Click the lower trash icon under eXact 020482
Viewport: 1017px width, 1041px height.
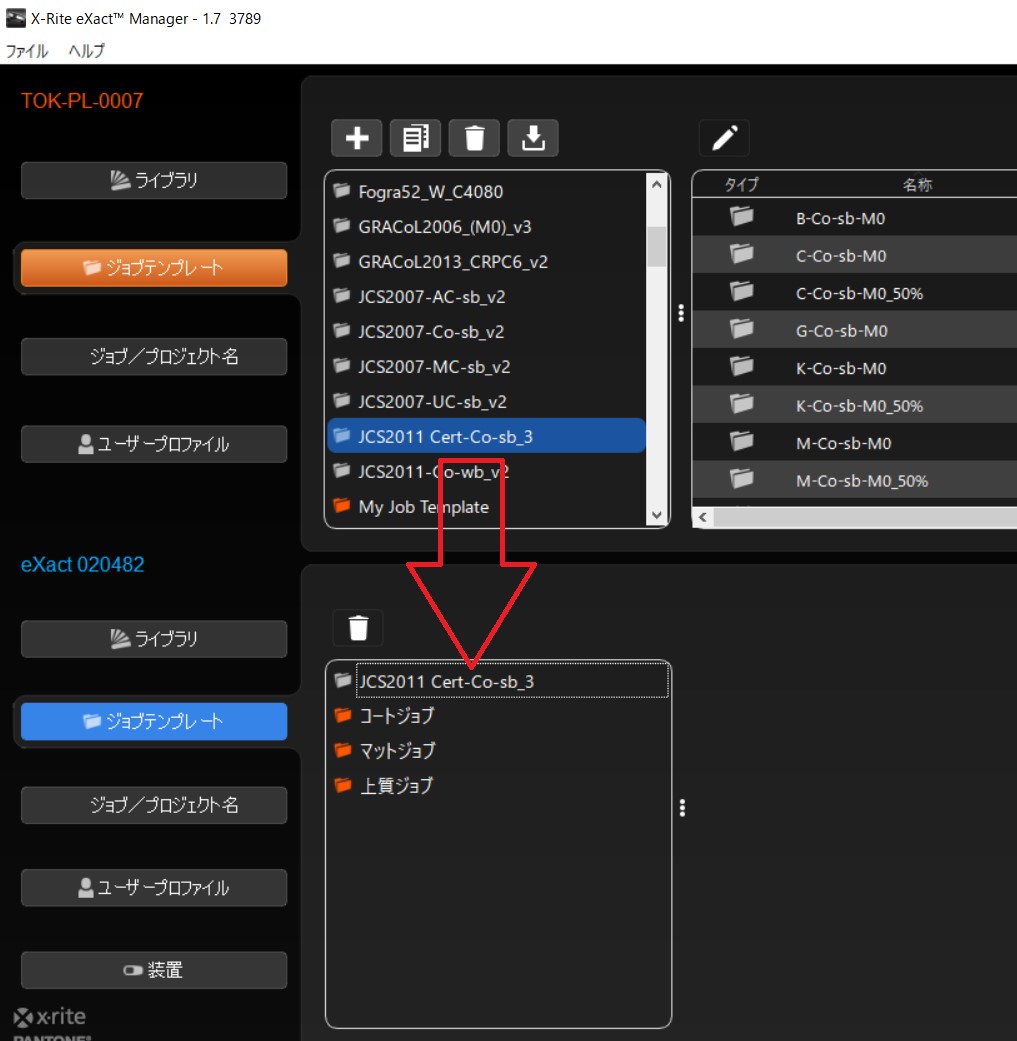point(358,627)
